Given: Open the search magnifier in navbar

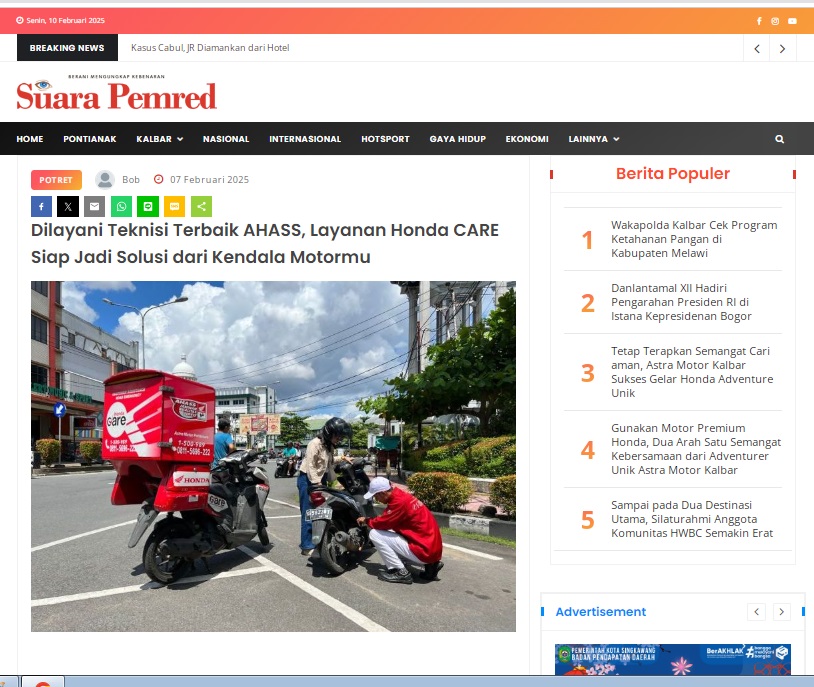Looking at the screenshot, I should [x=779, y=139].
